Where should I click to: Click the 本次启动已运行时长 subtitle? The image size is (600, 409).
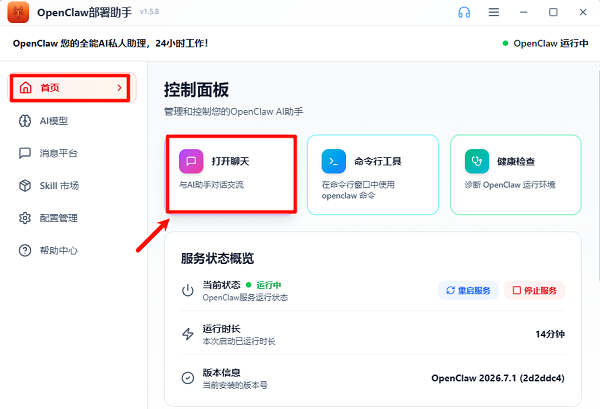[x=239, y=341]
